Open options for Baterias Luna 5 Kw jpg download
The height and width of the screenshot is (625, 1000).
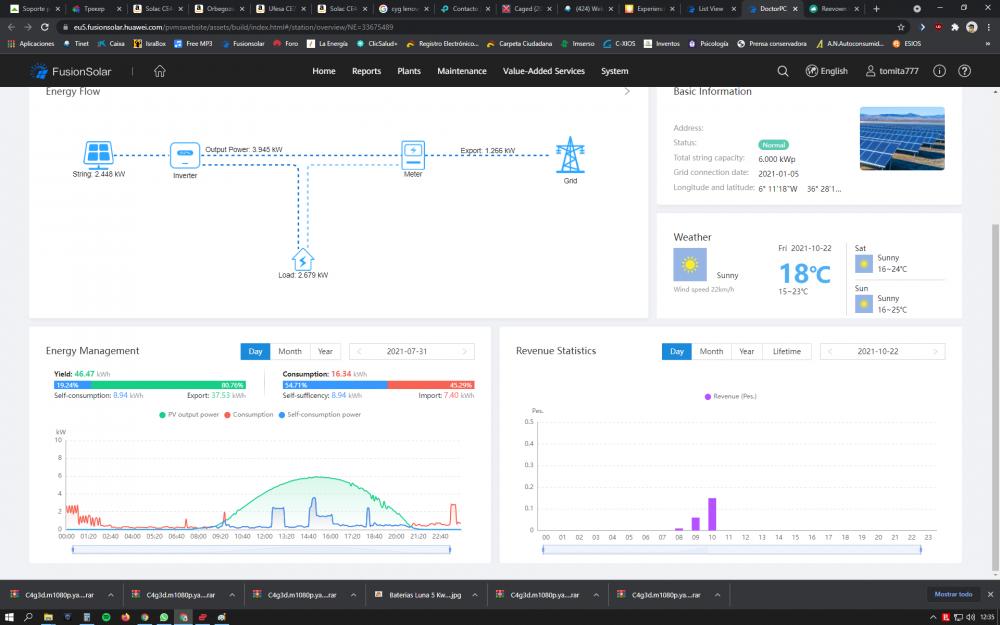[x=475, y=594]
